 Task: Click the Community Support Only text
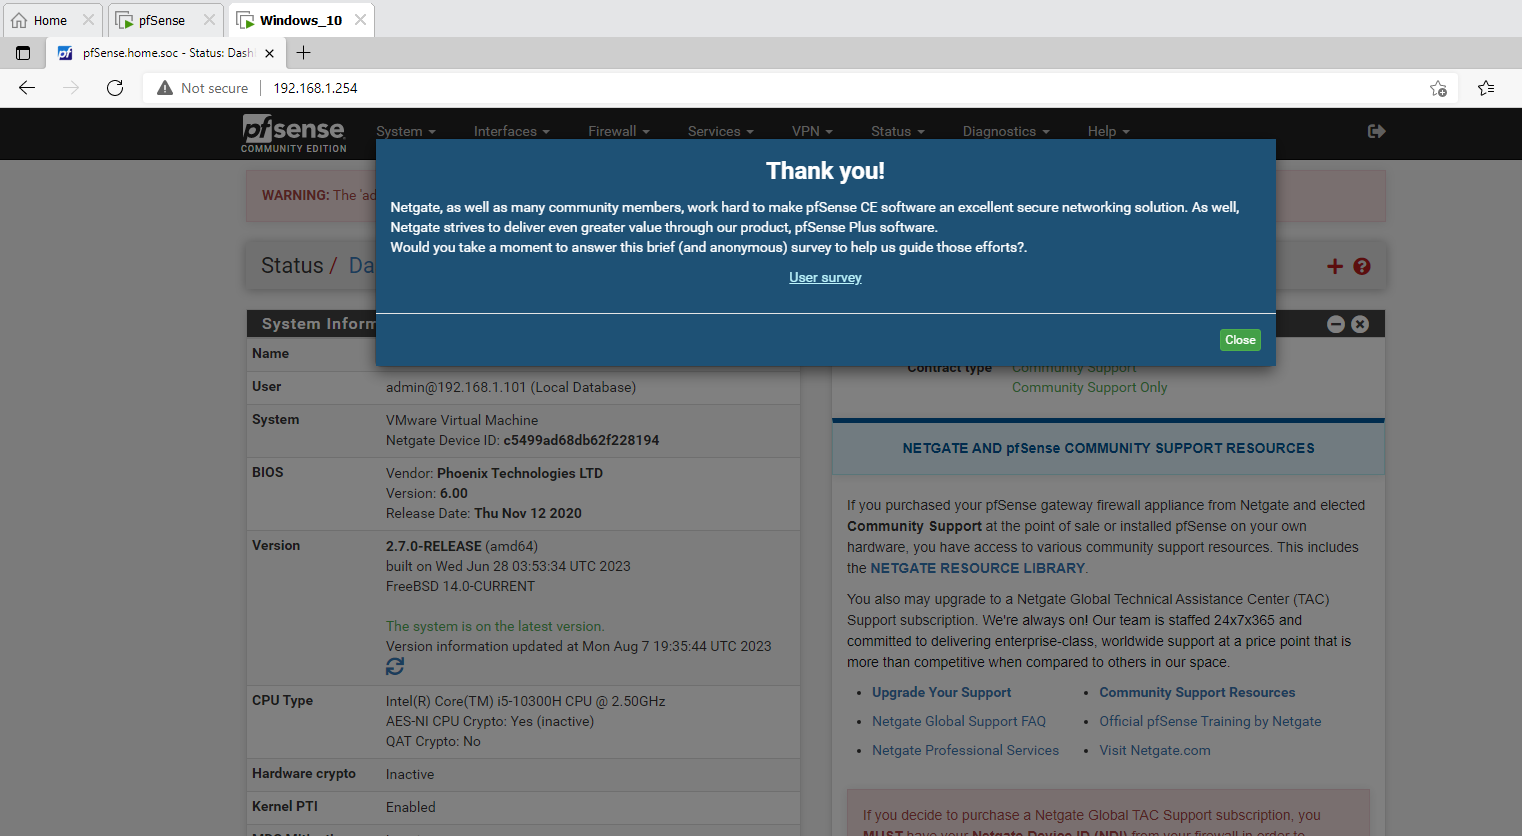point(1089,387)
